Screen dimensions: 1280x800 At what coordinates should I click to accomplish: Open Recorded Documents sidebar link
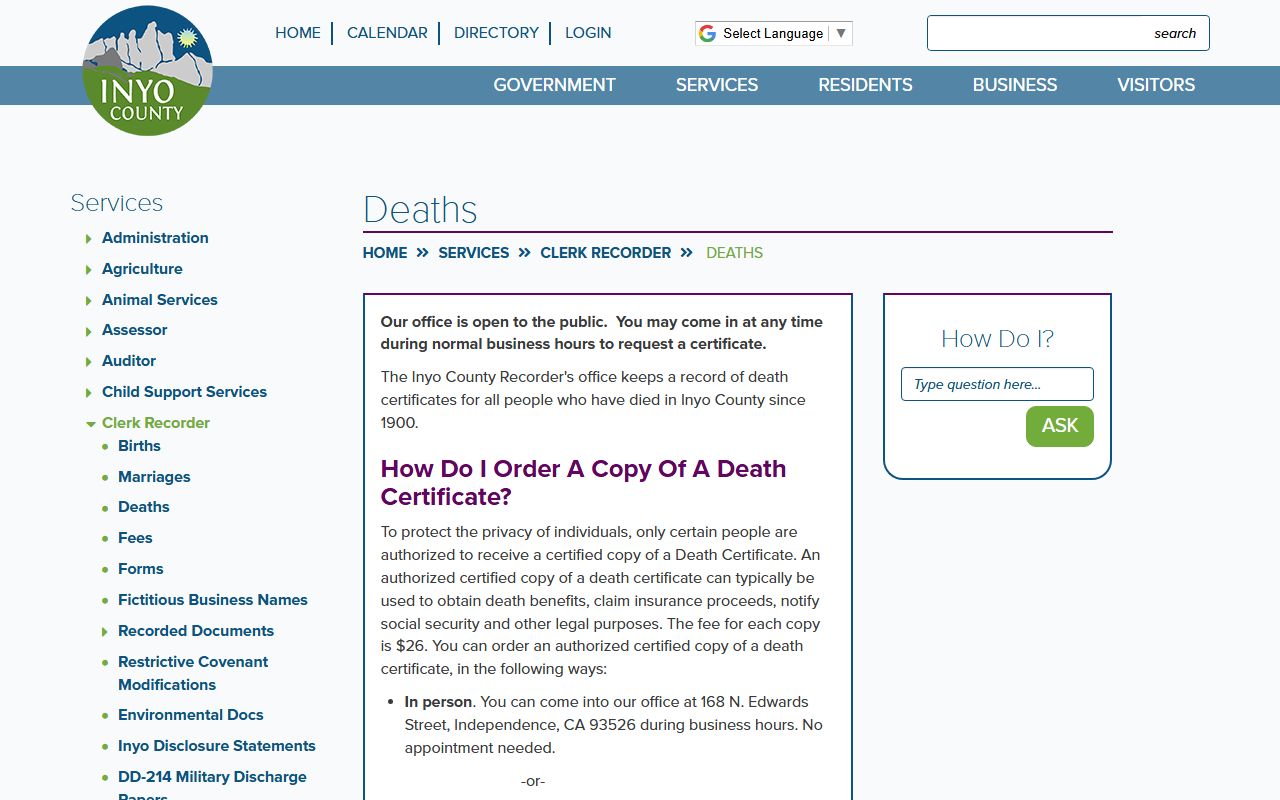[x=196, y=631]
